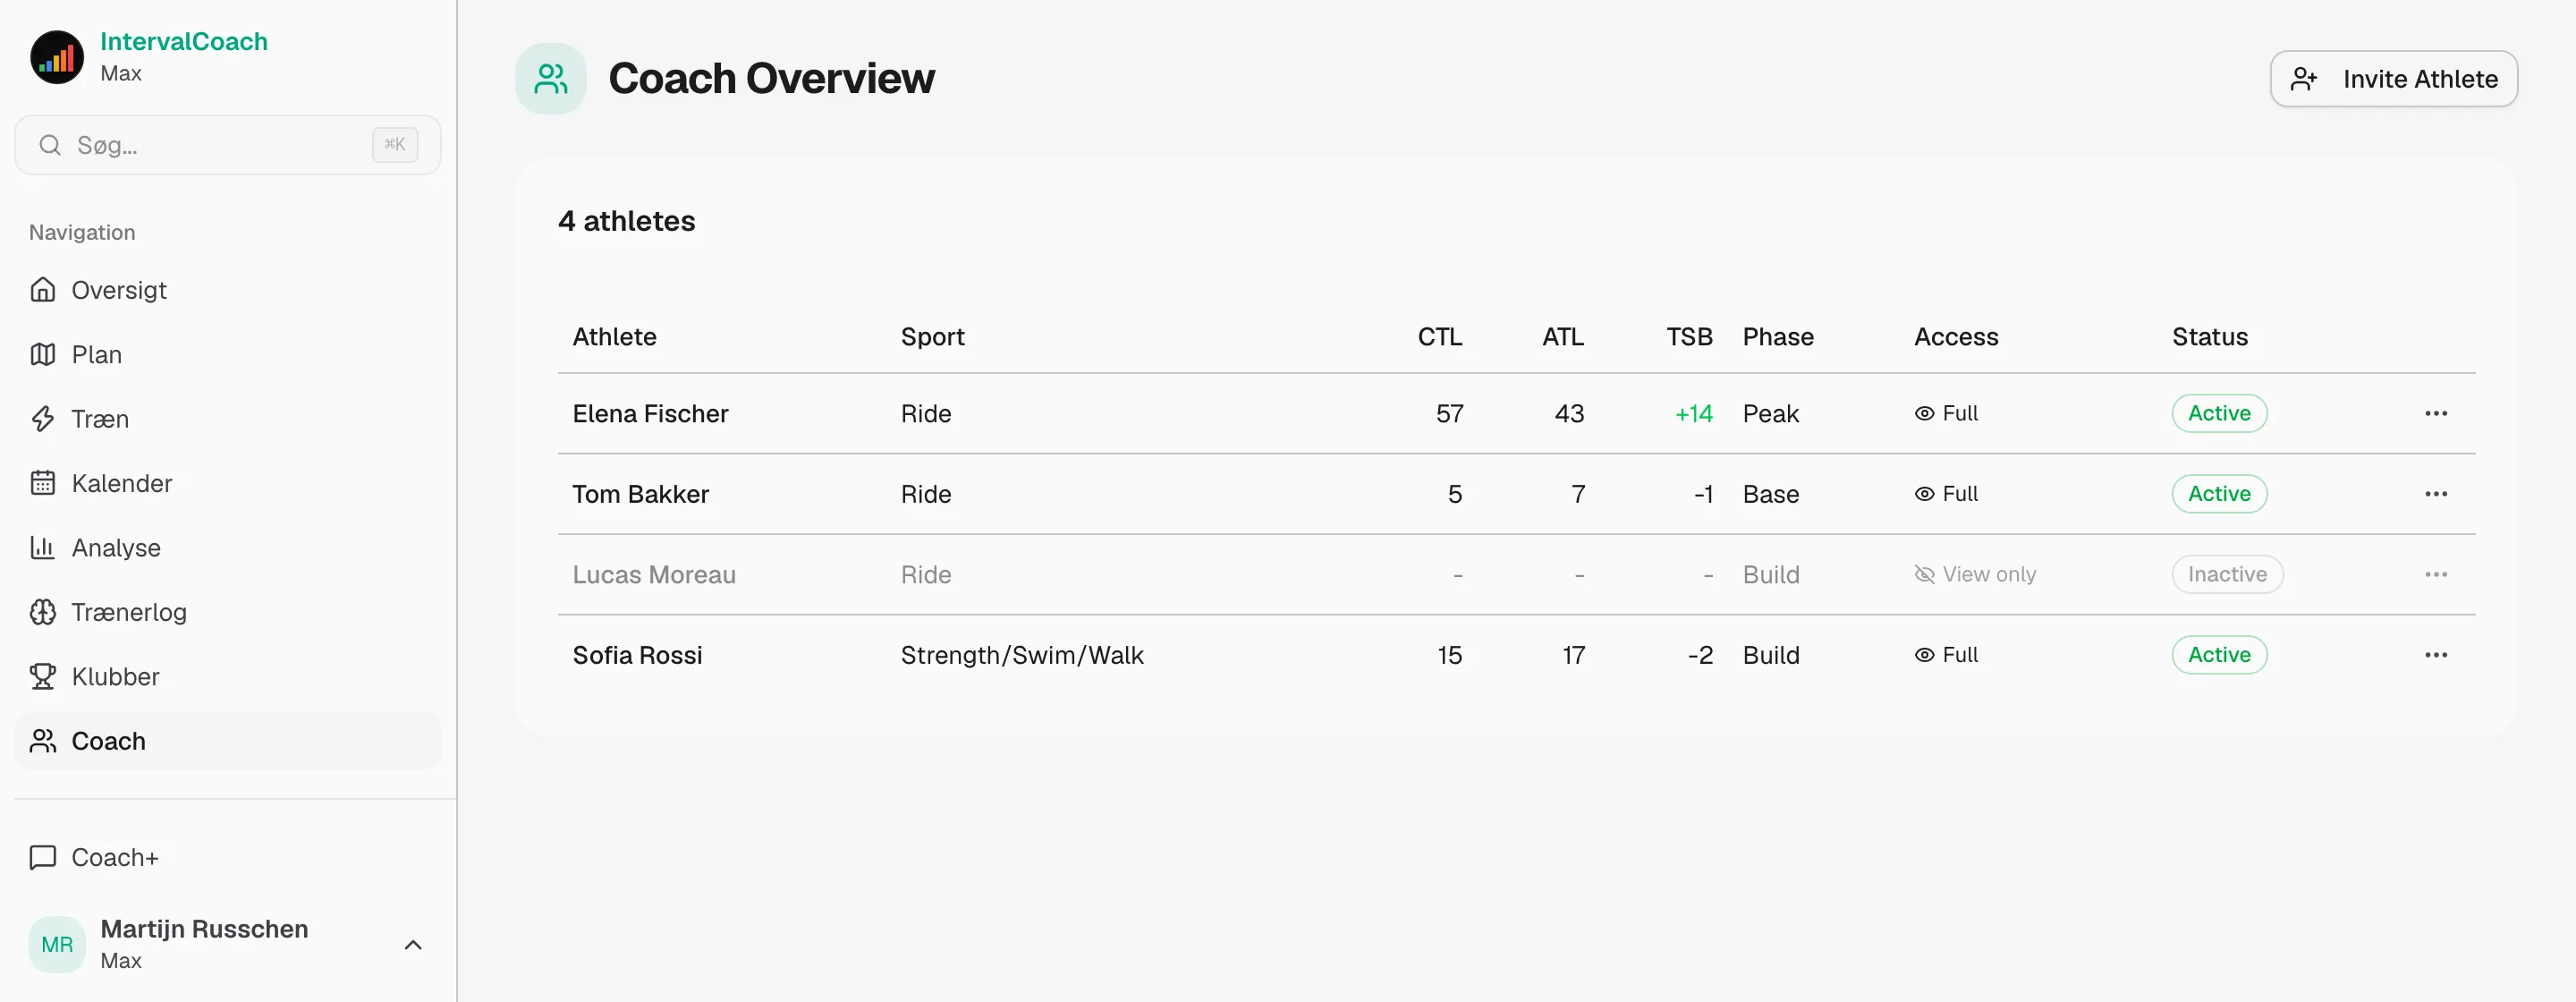2576x1002 pixels.
Task: Open Klubber trophy icon
Action: (43, 677)
